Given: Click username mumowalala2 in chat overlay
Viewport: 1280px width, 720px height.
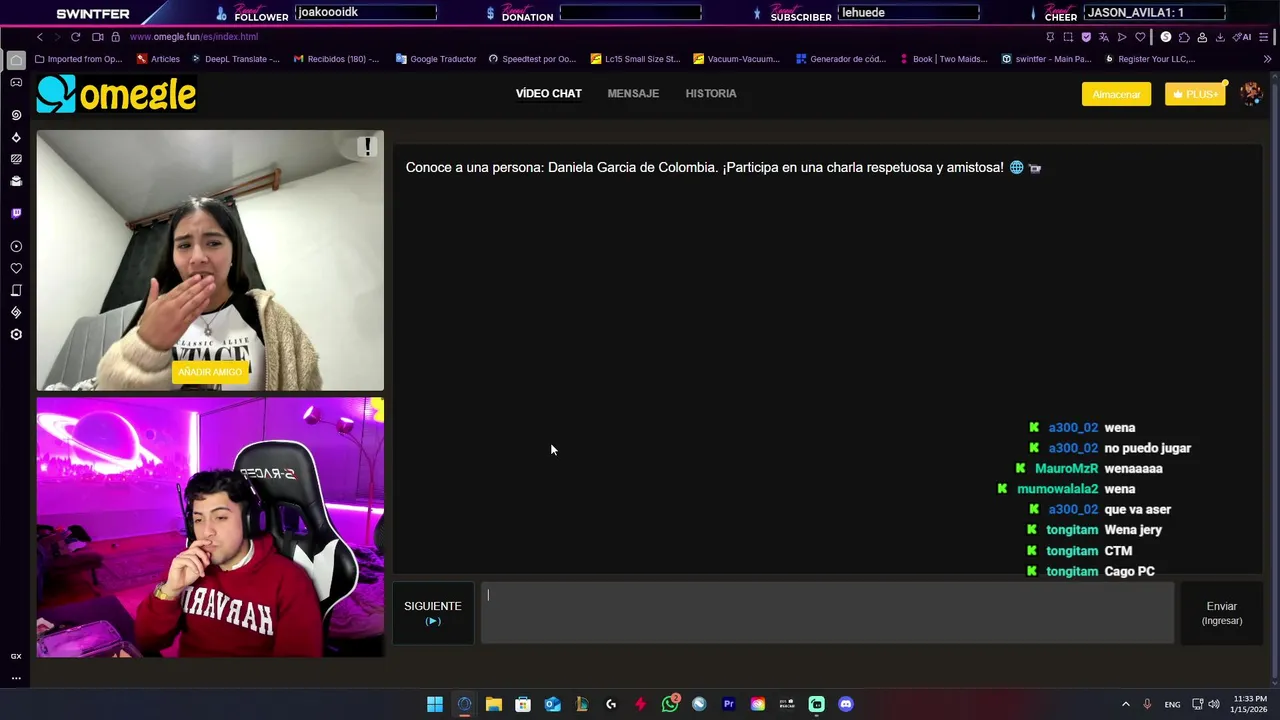Looking at the screenshot, I should pyautogui.click(x=1057, y=489).
